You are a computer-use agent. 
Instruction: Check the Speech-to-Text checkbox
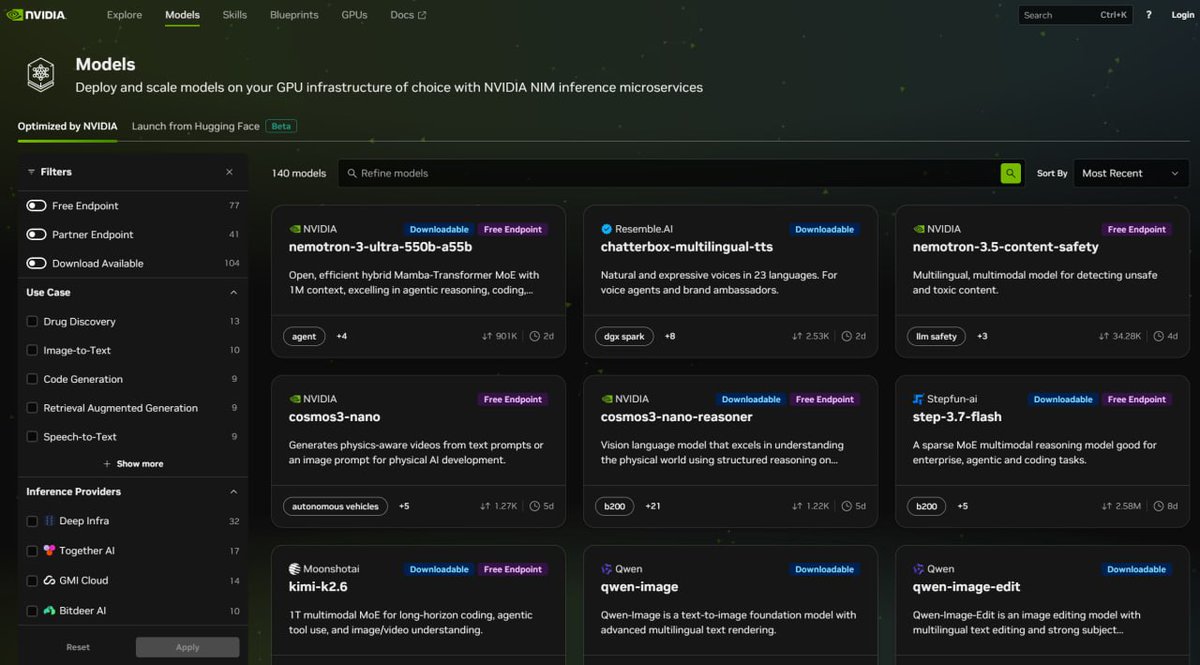click(32, 437)
